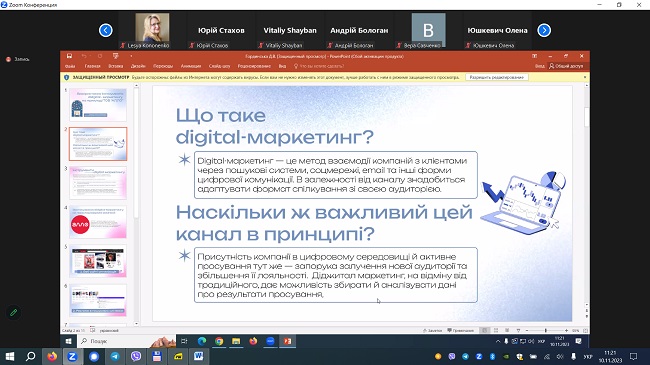Click the slide panel scroll-up arrow
Screen dimensions: 650x365
[136, 86]
